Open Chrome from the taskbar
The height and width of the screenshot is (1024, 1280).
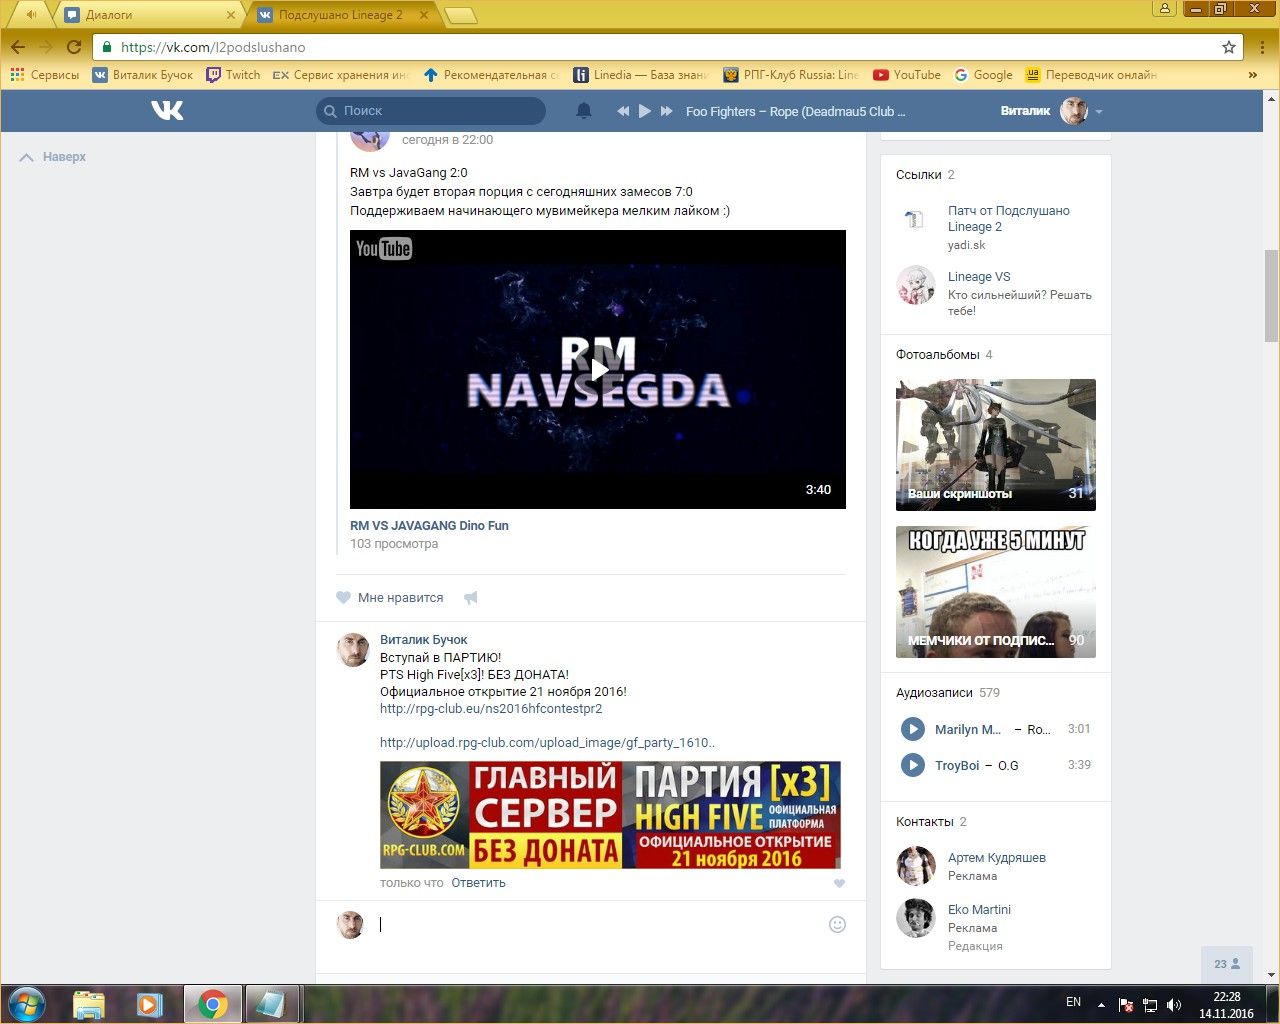click(212, 1004)
